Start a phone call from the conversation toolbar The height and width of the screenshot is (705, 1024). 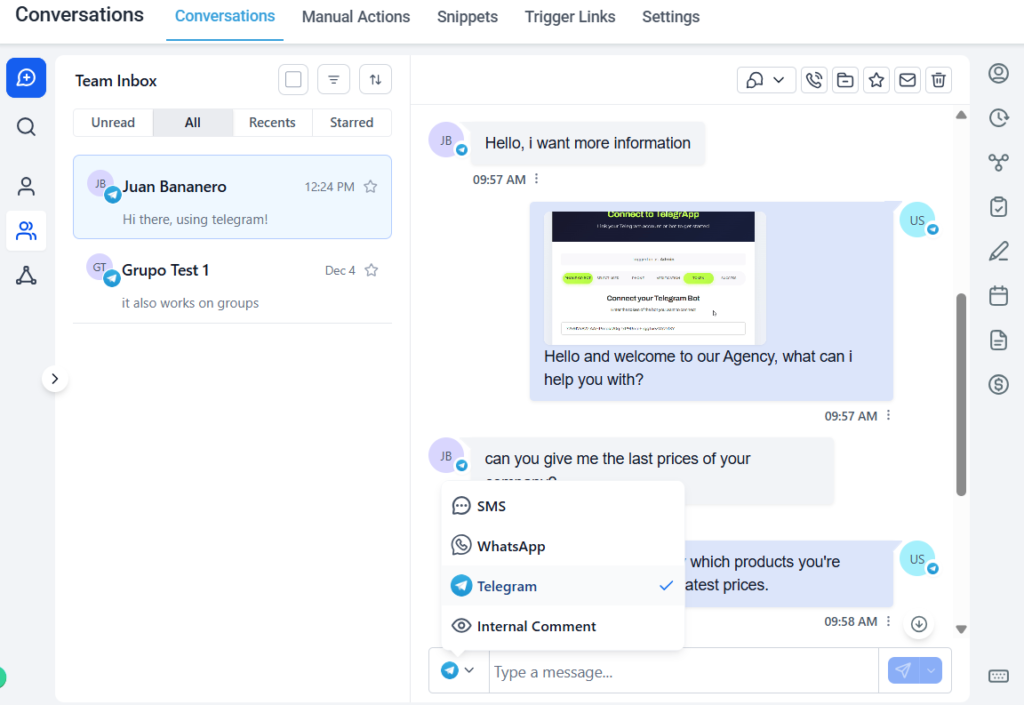pyautogui.click(x=814, y=80)
